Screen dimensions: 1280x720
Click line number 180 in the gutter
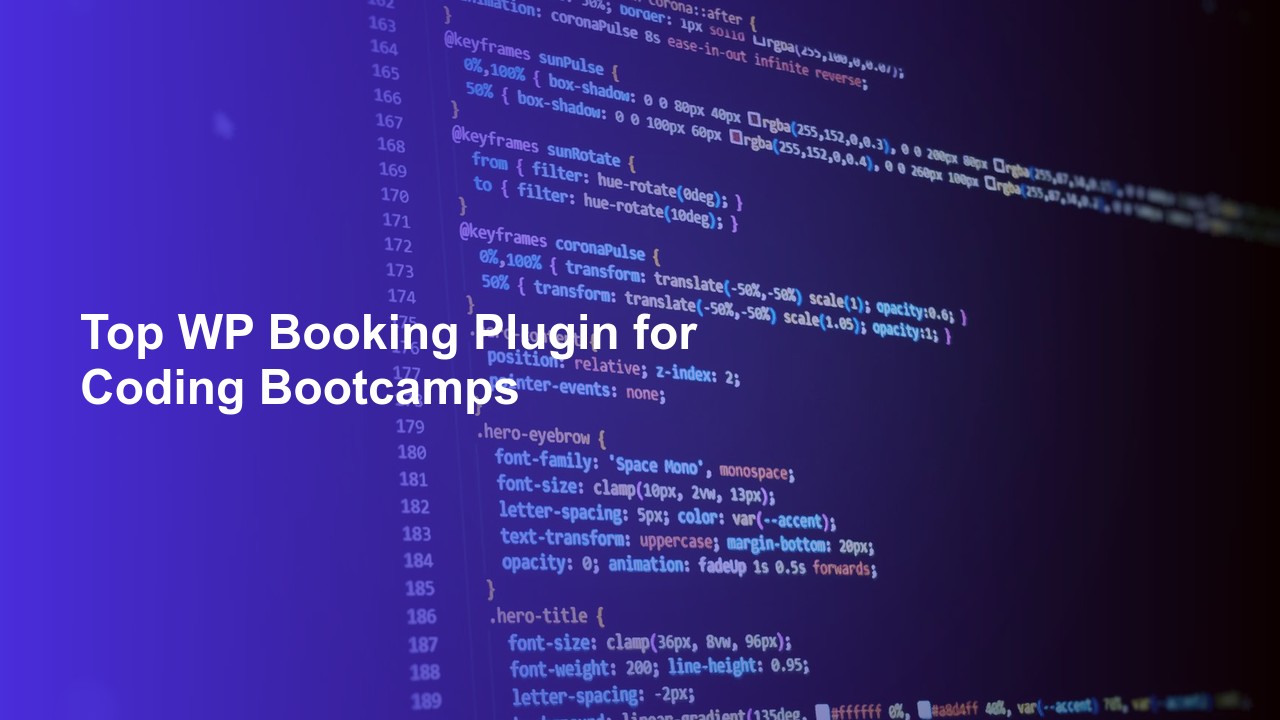coord(412,452)
